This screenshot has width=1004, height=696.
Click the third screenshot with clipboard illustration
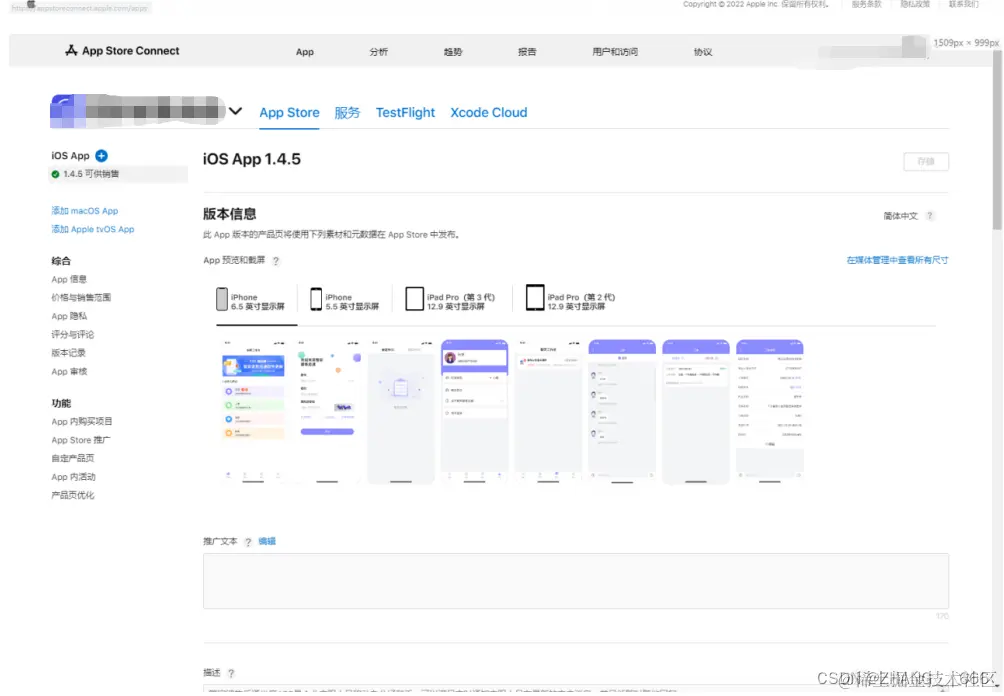click(x=401, y=412)
